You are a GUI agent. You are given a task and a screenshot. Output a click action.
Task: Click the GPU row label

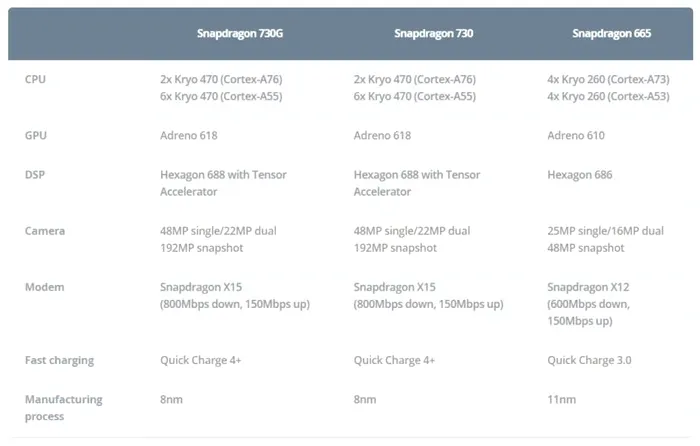[x=36, y=135]
